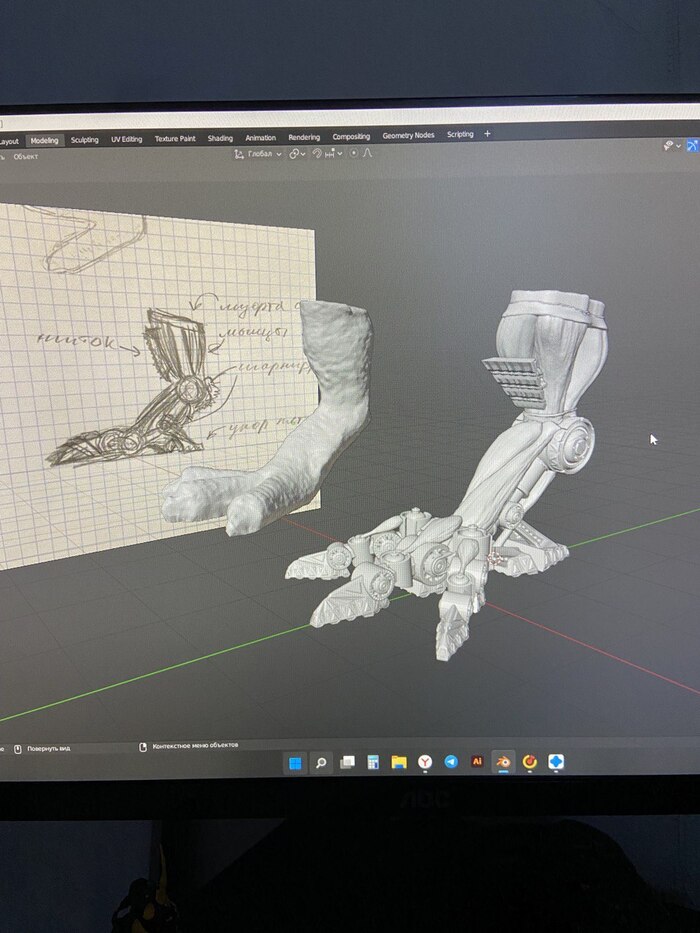Open the blue diamond app taskbar icon
Viewport: 700px width, 933px height.
555,761
